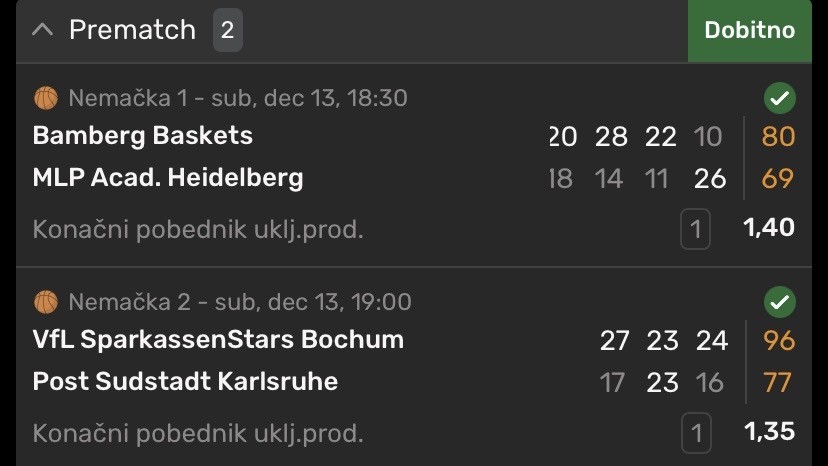Collapse the Prematch section chevron
This screenshot has height=466, width=828.
coord(42,30)
